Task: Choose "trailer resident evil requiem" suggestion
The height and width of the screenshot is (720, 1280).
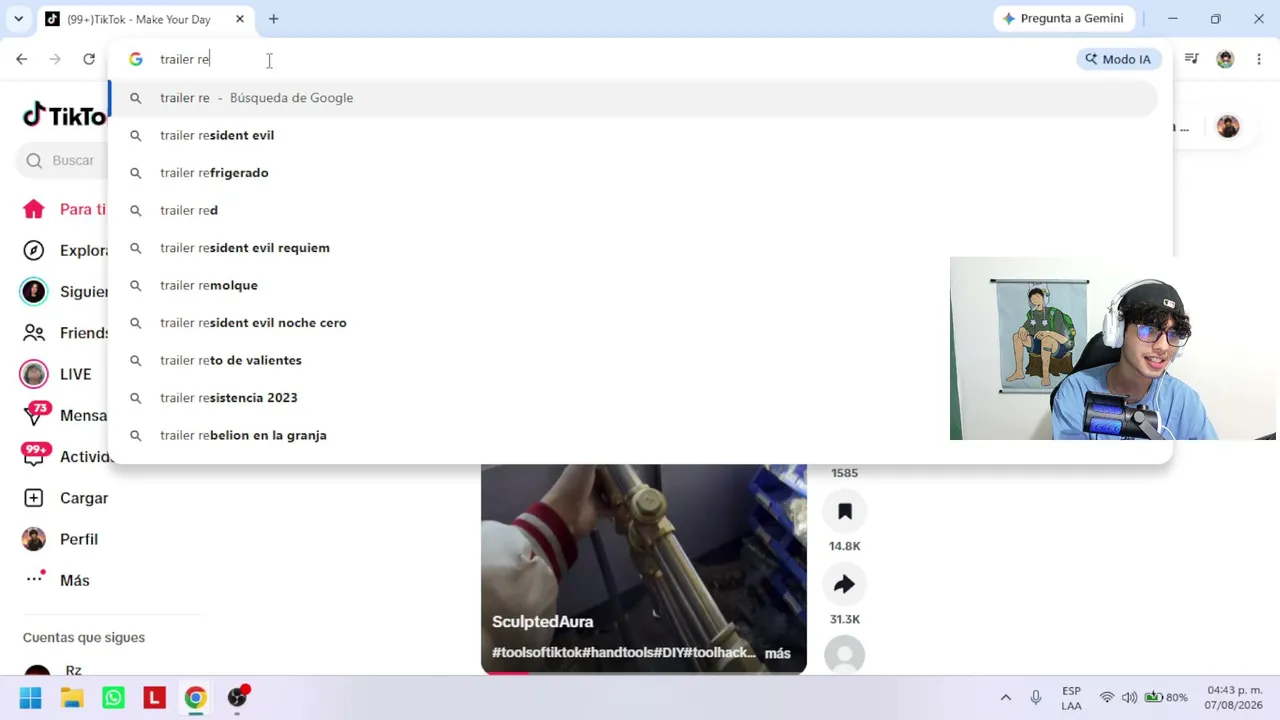Action: coord(633,248)
